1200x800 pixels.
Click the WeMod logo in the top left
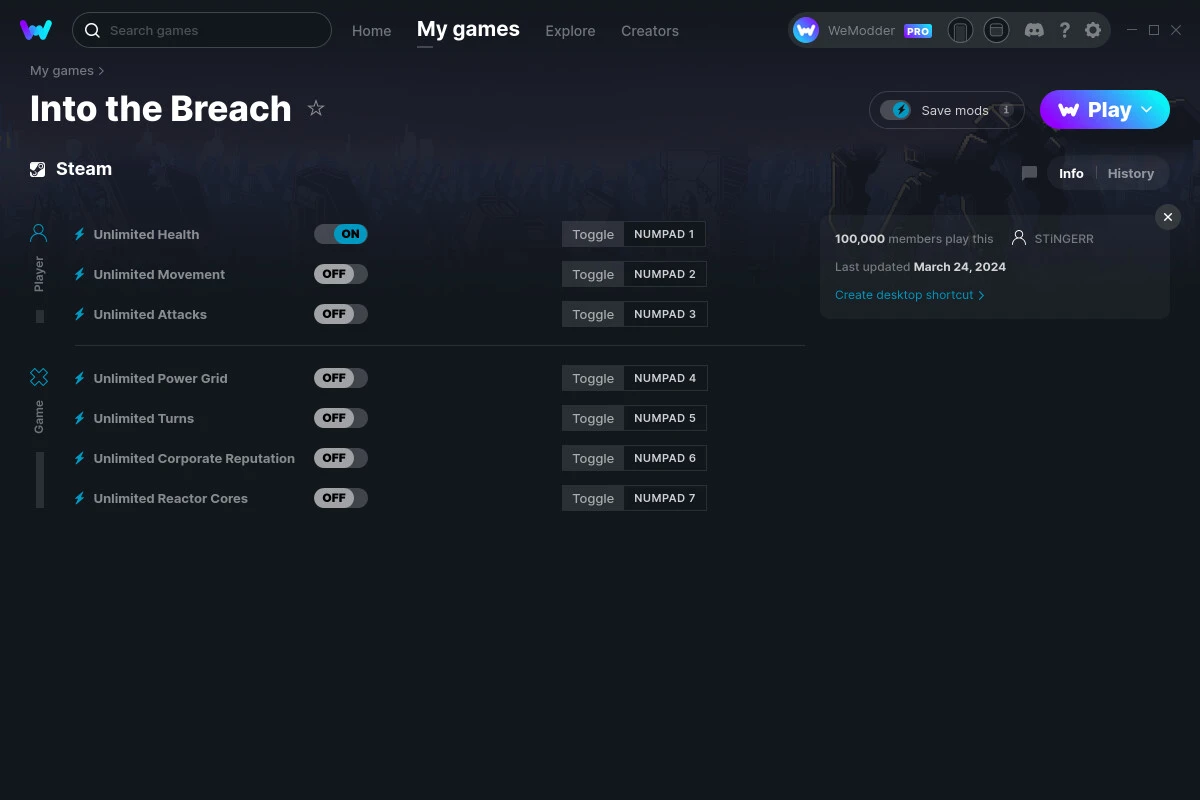click(x=36, y=30)
